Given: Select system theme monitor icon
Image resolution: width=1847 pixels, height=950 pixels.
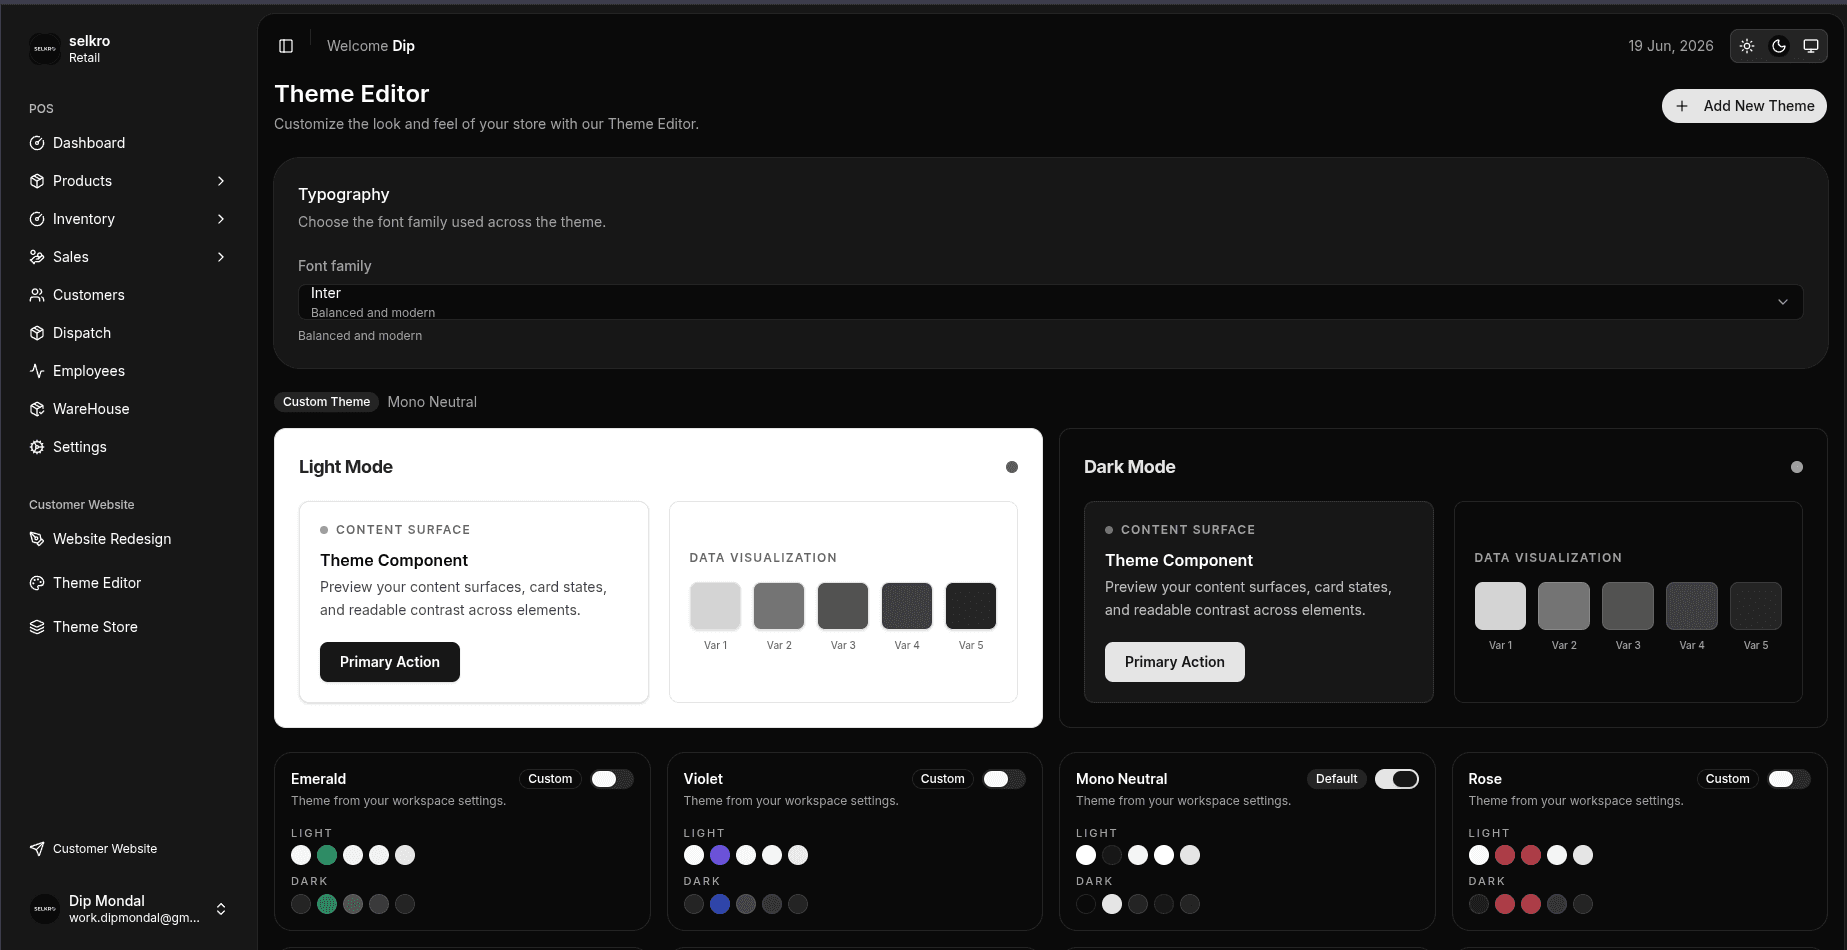Looking at the screenshot, I should (1811, 46).
